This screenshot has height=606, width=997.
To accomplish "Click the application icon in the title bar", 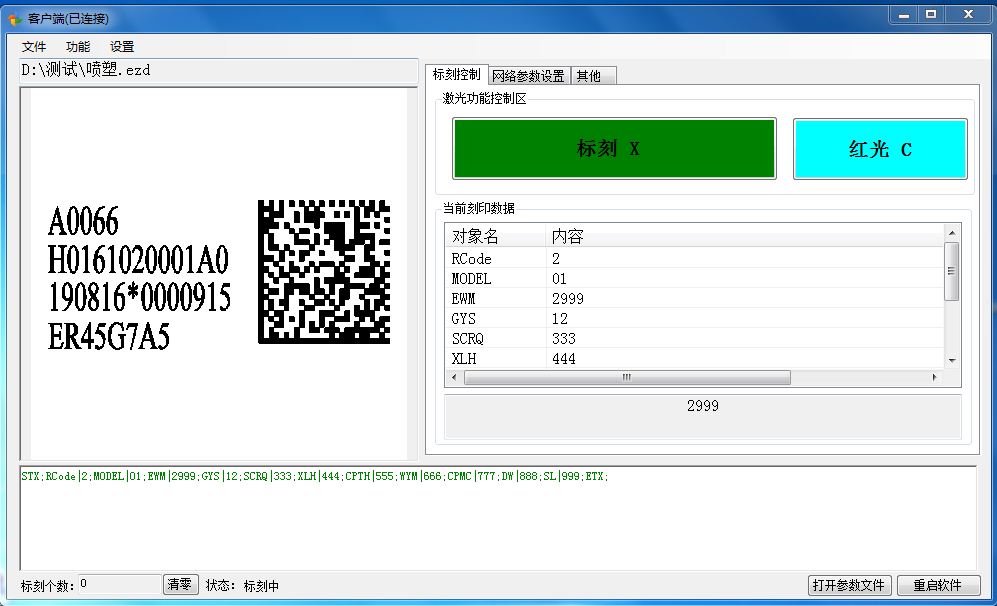I will [x=15, y=19].
